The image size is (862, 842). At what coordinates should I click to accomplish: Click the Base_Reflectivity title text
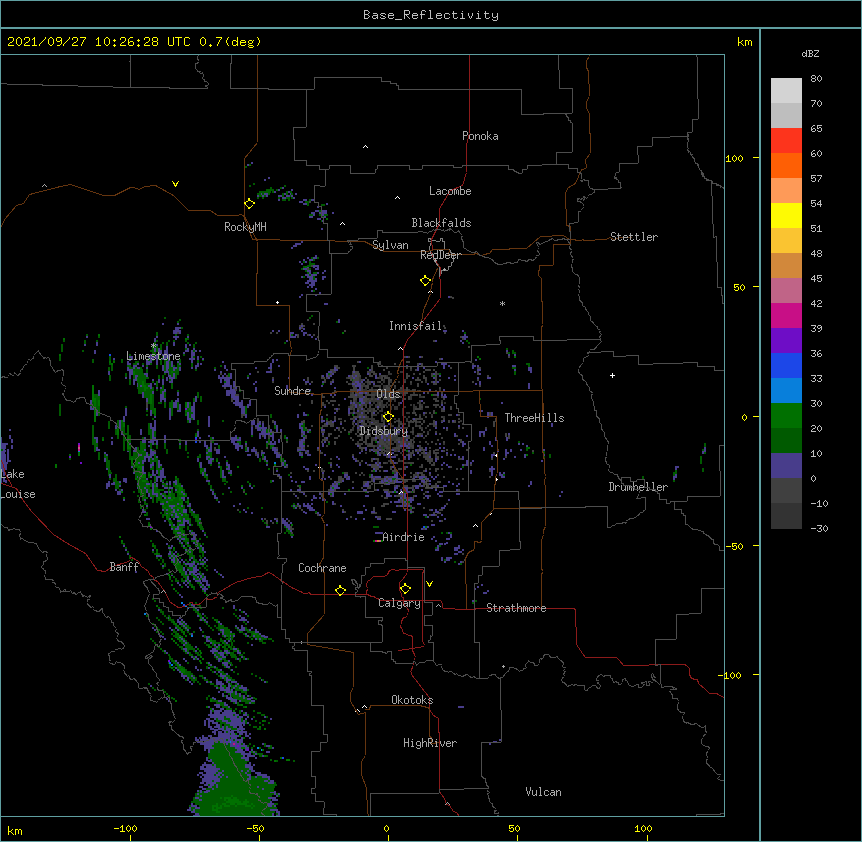click(431, 15)
